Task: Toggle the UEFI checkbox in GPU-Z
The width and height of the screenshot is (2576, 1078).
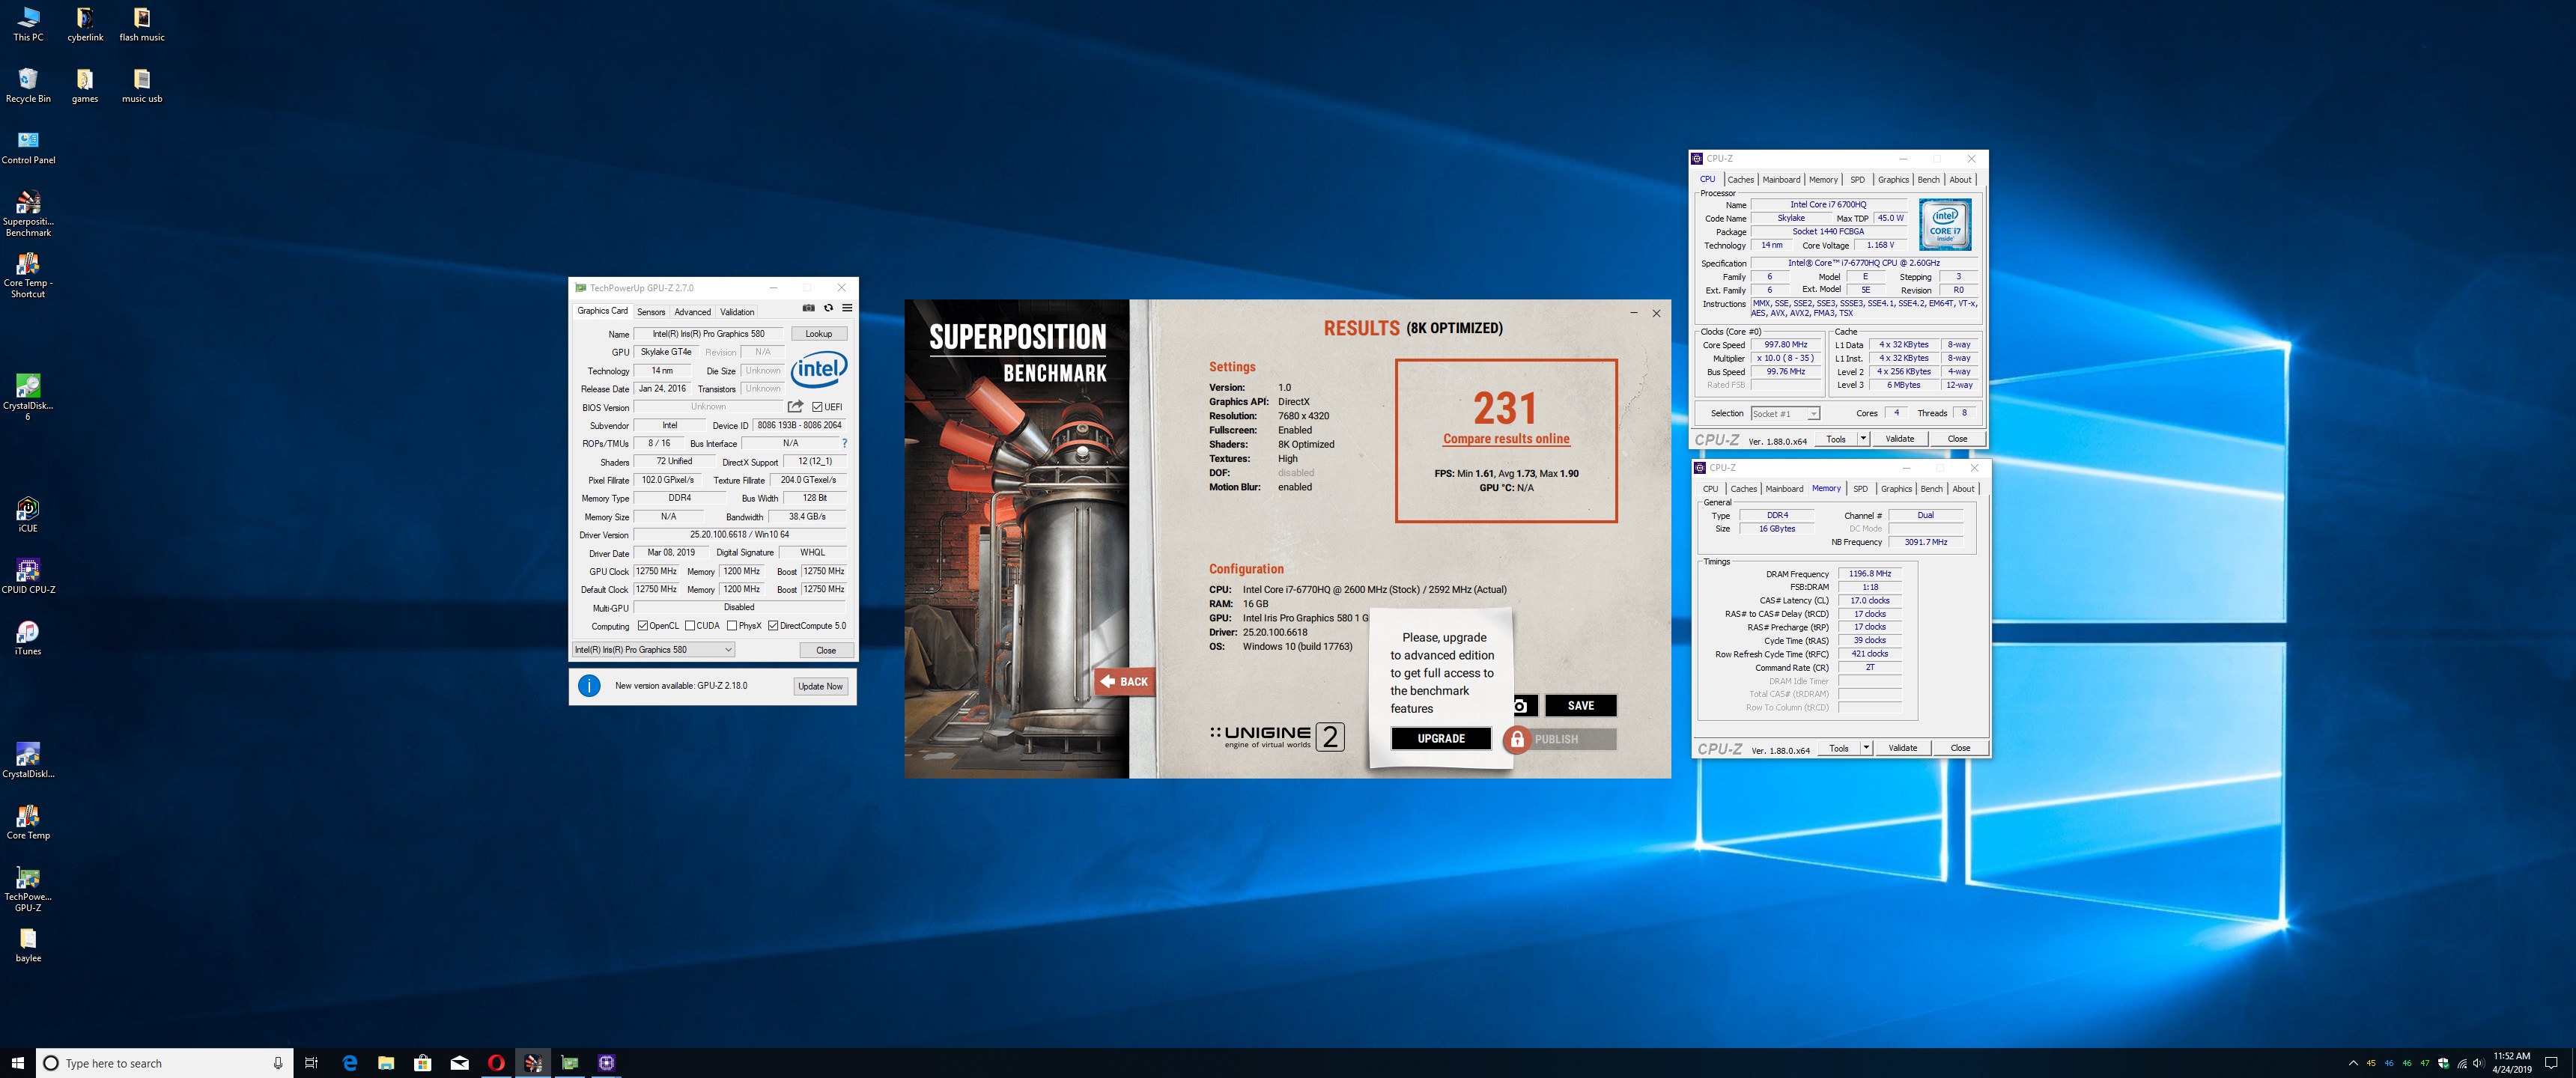Action: (817, 407)
